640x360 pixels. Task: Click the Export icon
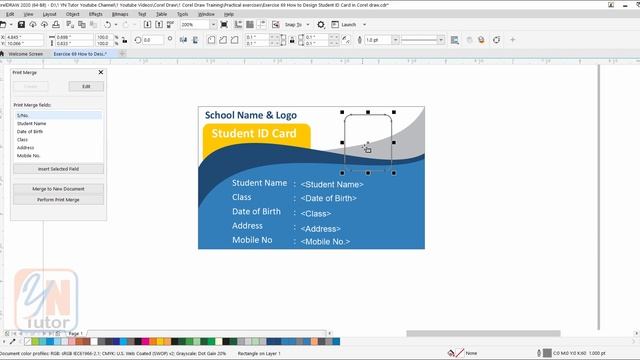(x=159, y=24)
